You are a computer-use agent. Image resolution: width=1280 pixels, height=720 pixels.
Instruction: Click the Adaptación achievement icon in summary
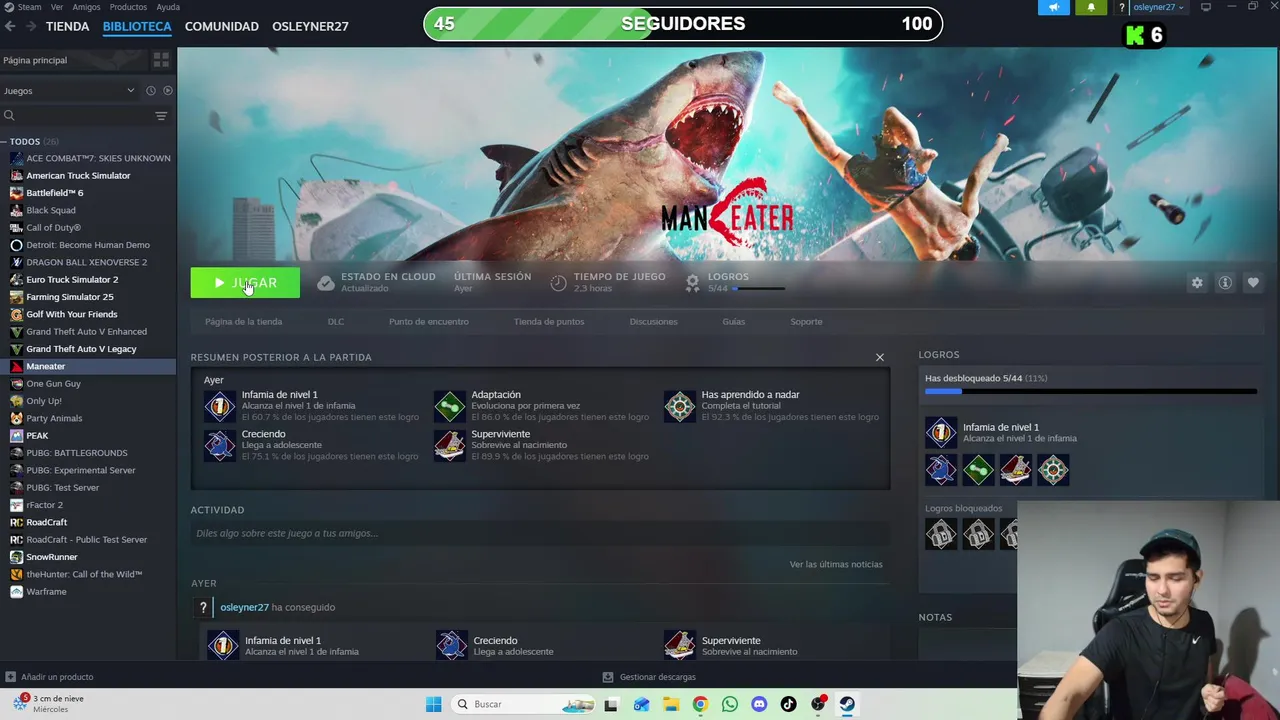(x=450, y=406)
